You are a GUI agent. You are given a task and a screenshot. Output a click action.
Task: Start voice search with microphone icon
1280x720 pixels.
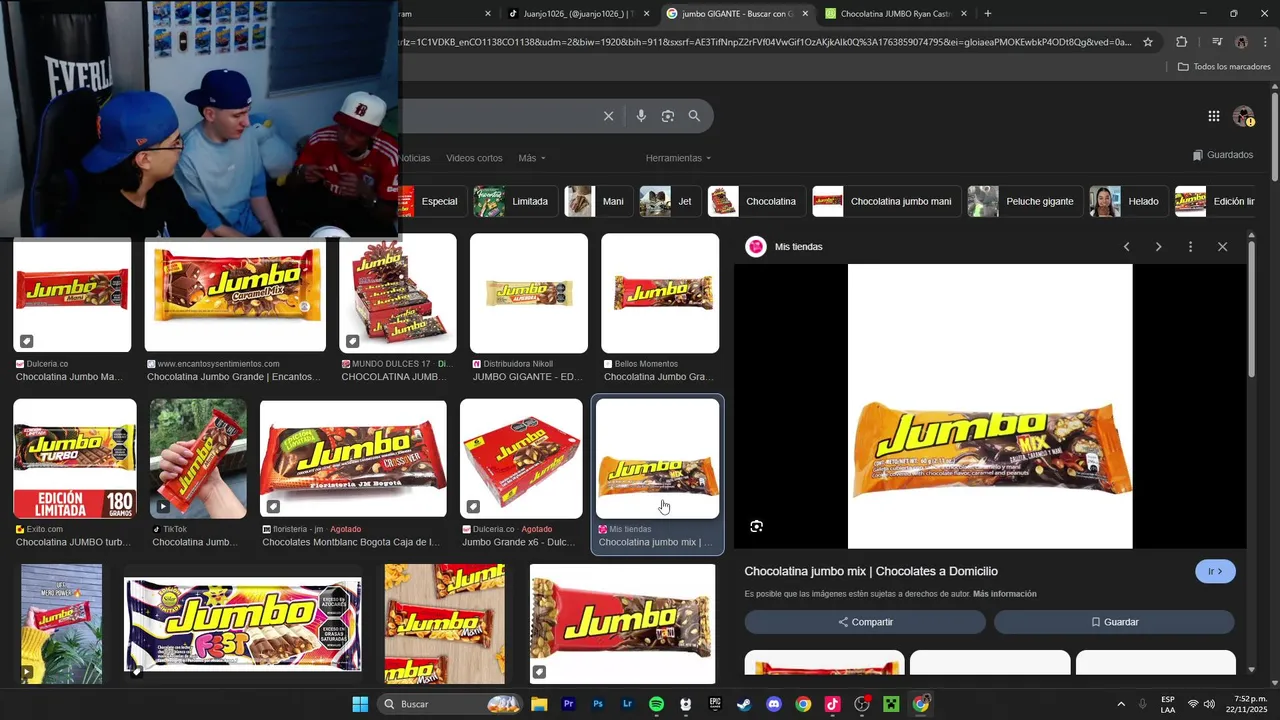pos(641,116)
